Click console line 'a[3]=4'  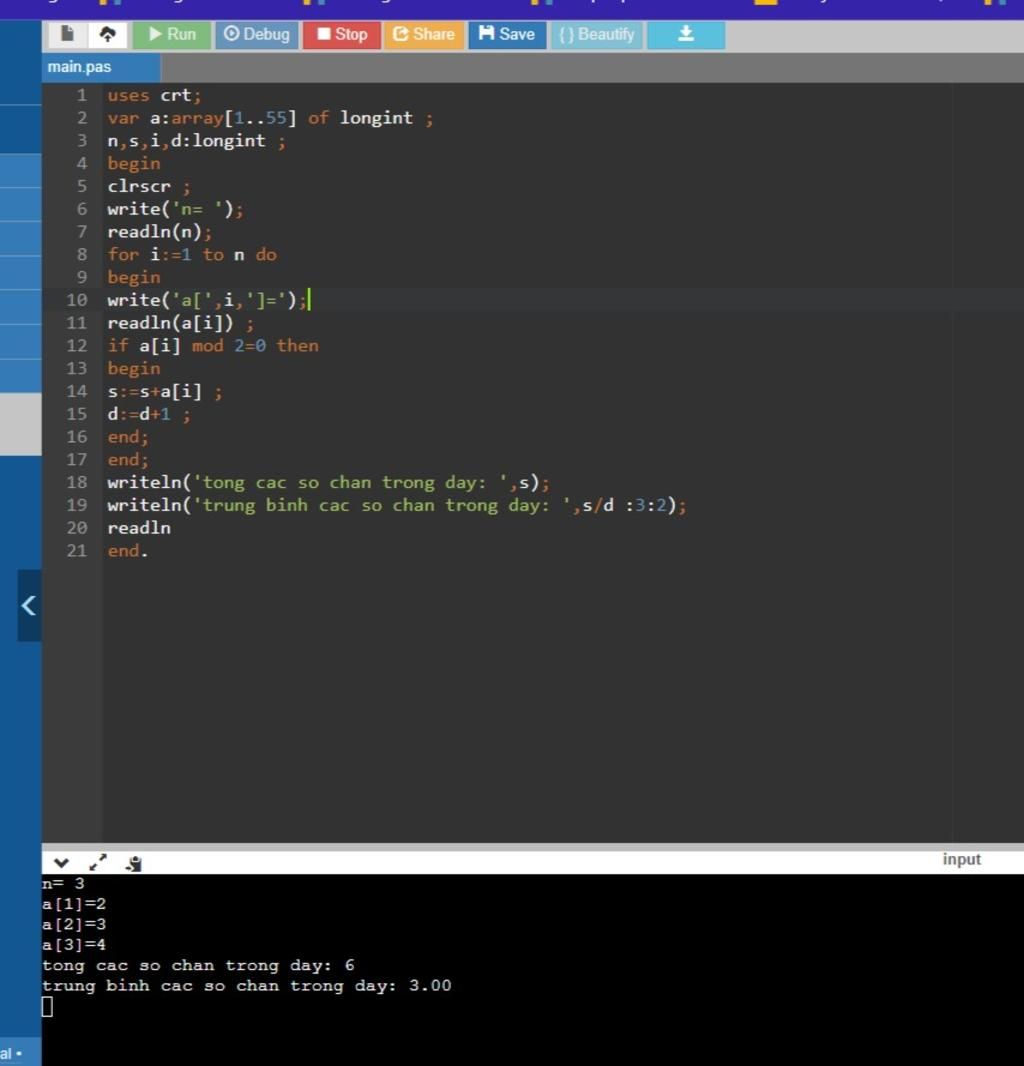(74, 944)
